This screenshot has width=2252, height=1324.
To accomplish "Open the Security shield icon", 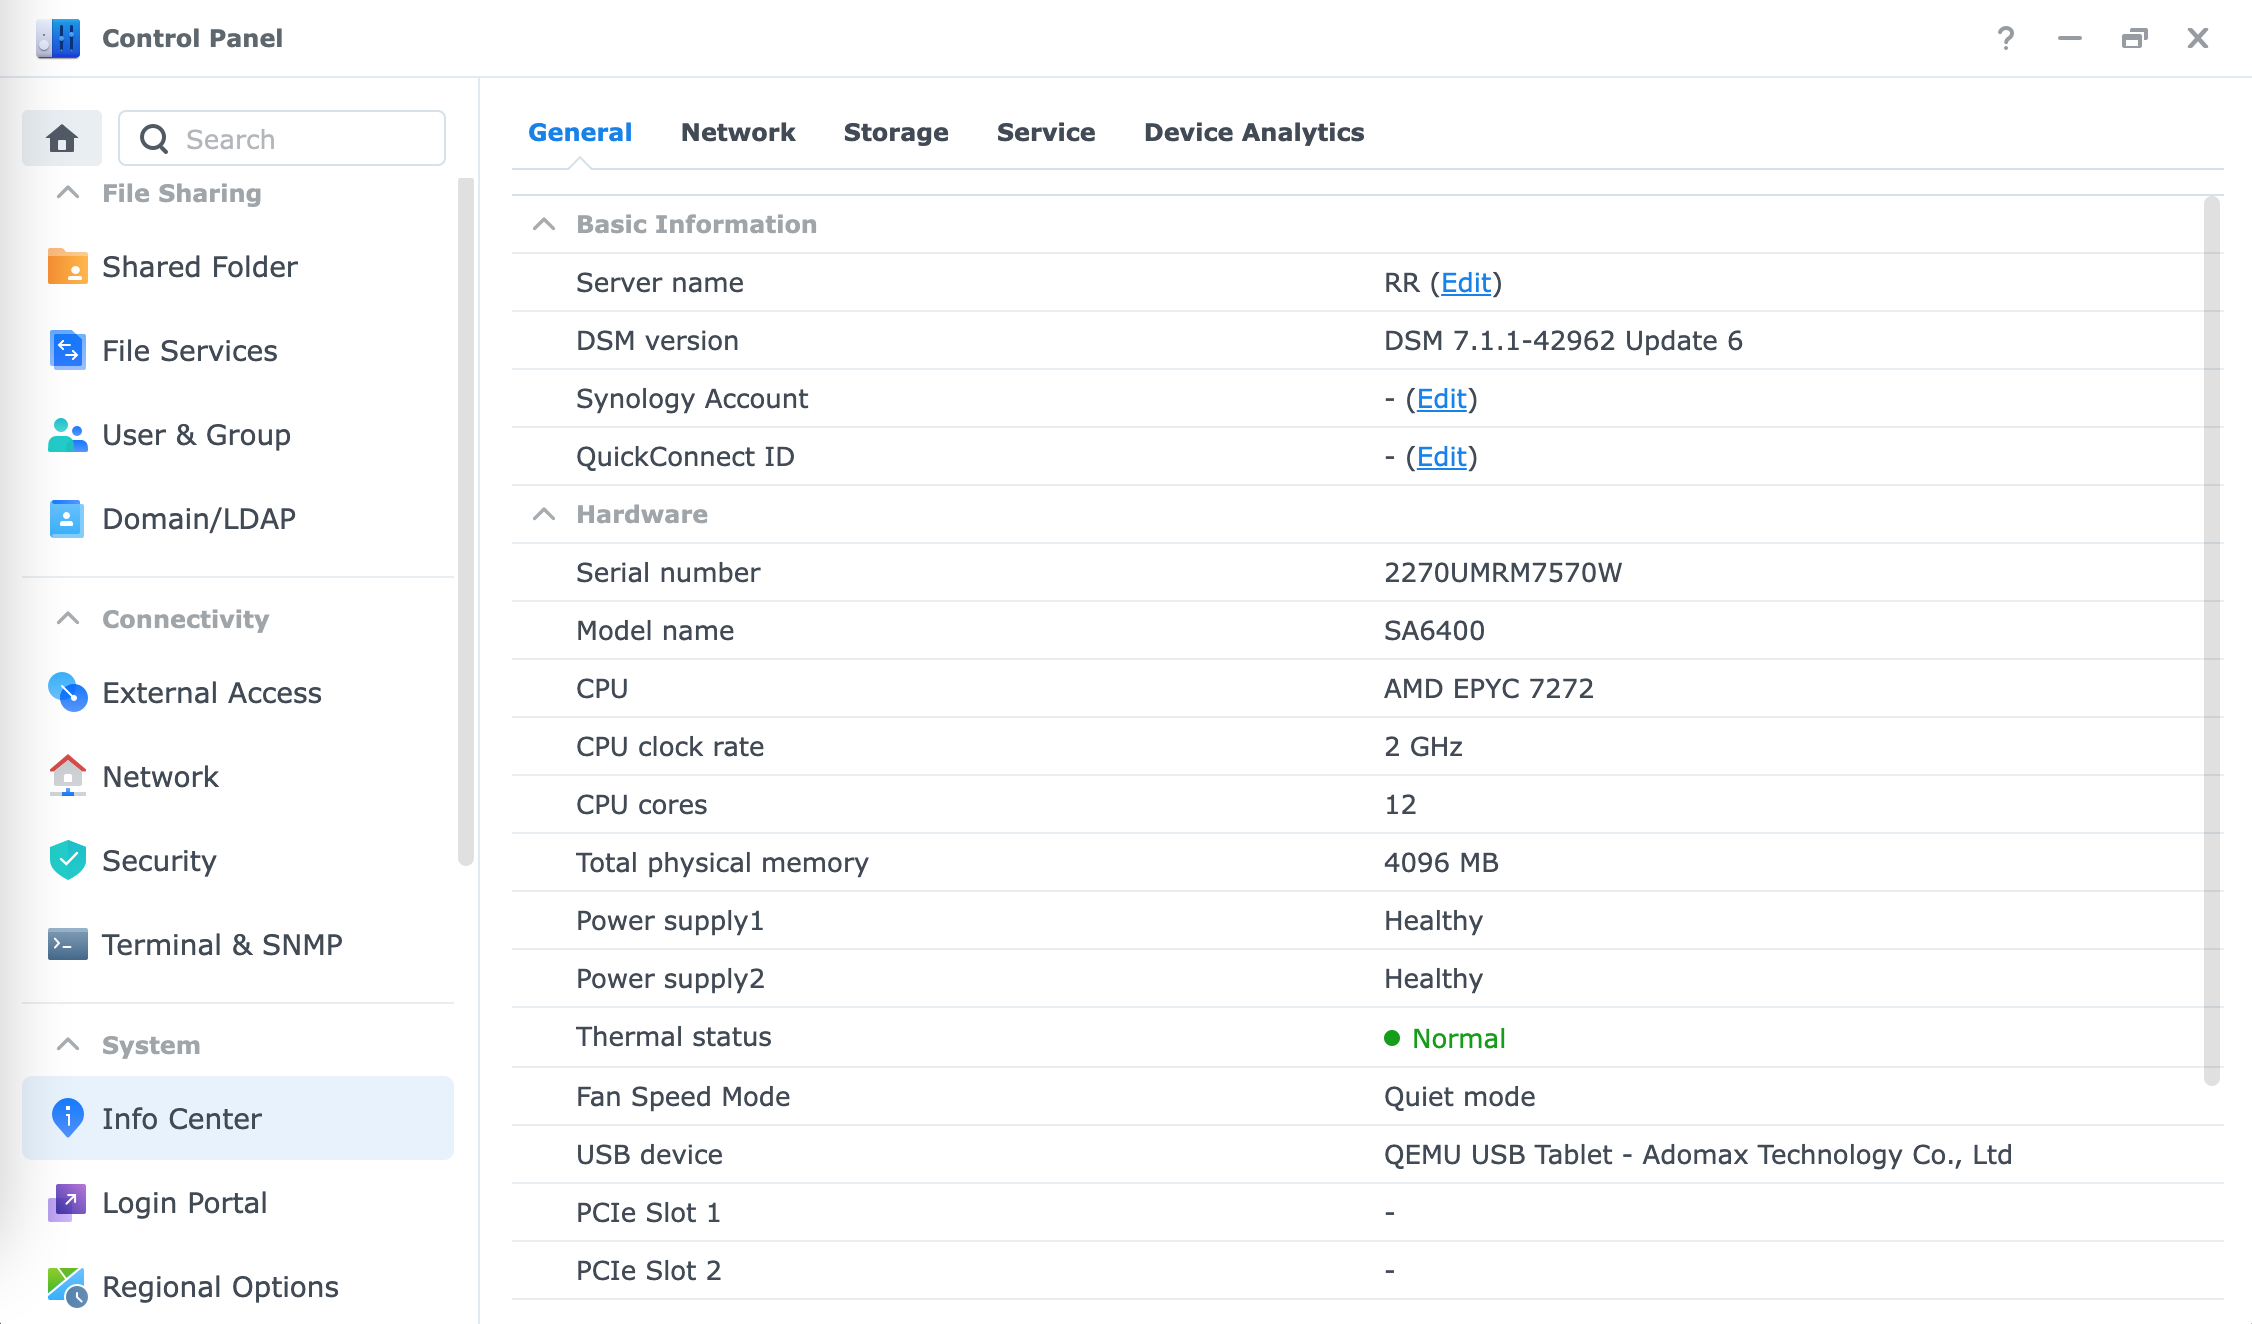I will (67, 861).
